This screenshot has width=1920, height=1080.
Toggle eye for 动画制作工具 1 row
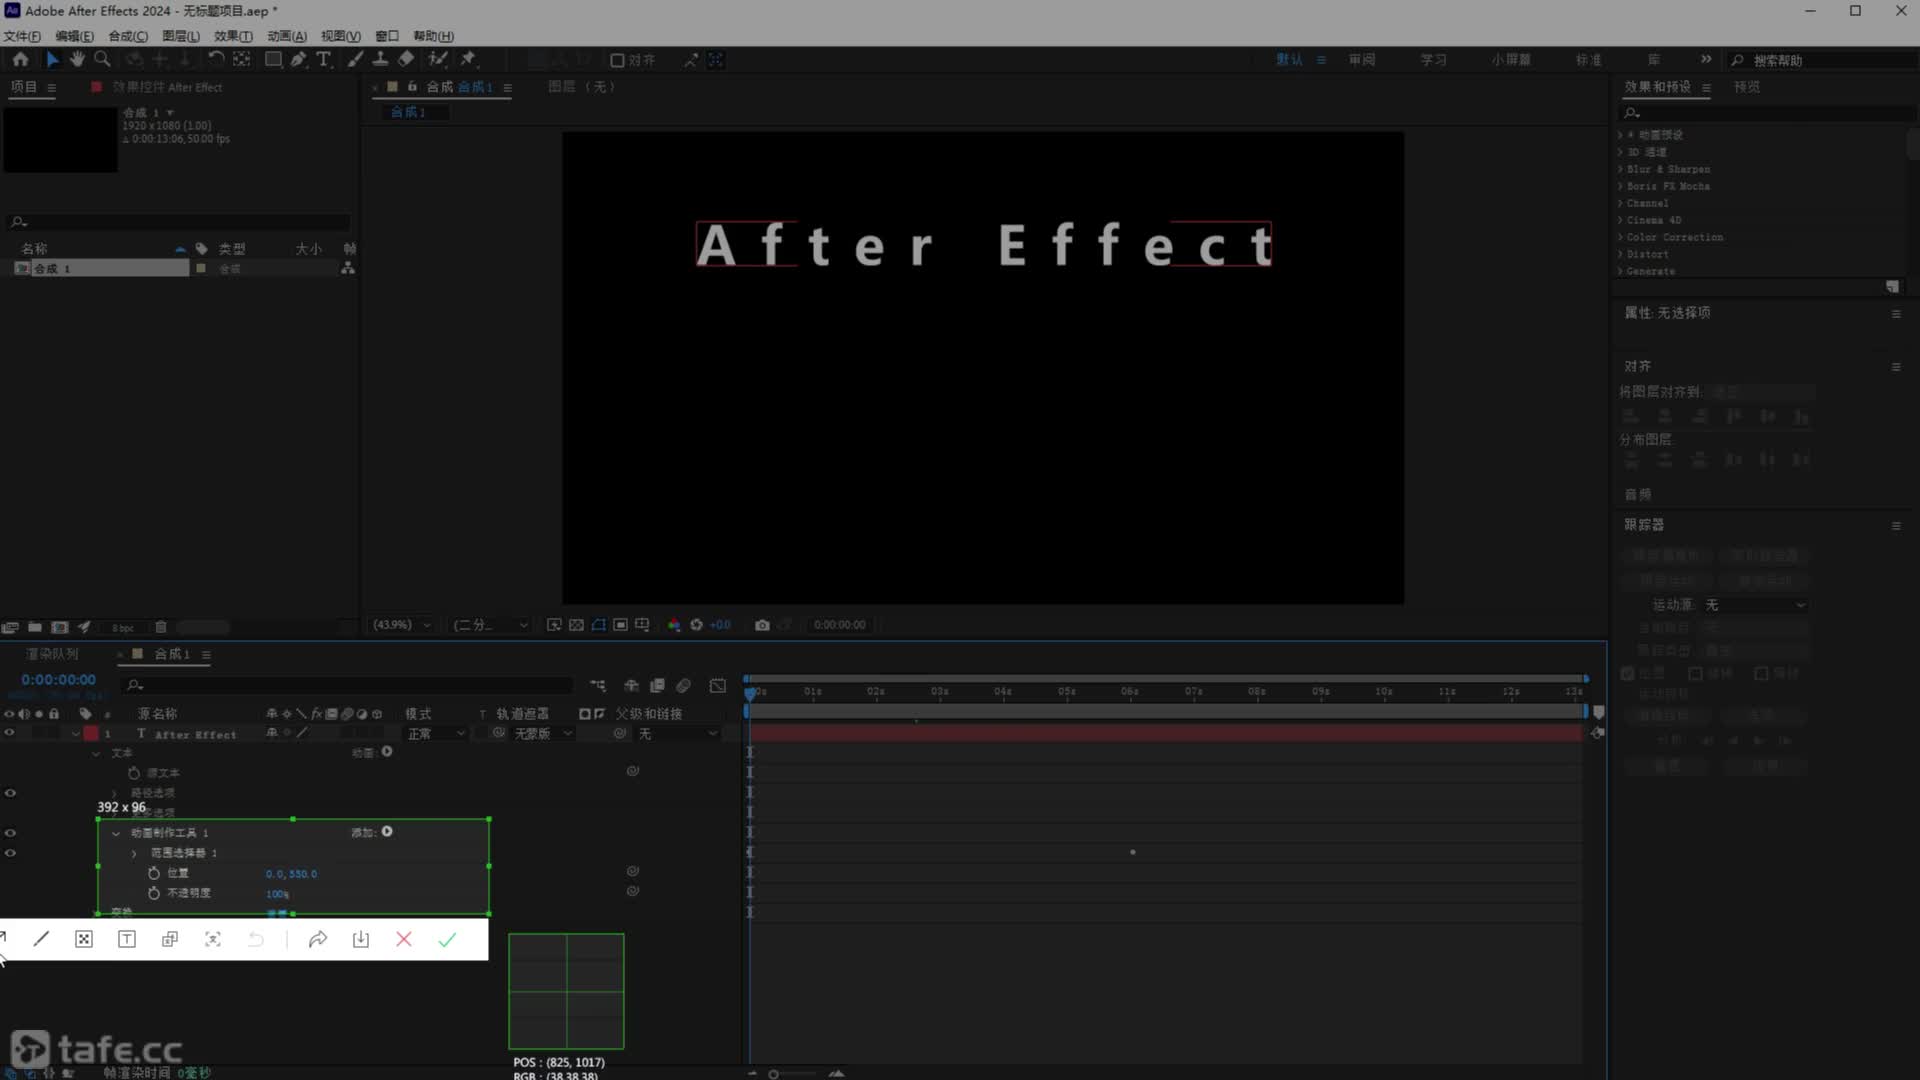10,833
